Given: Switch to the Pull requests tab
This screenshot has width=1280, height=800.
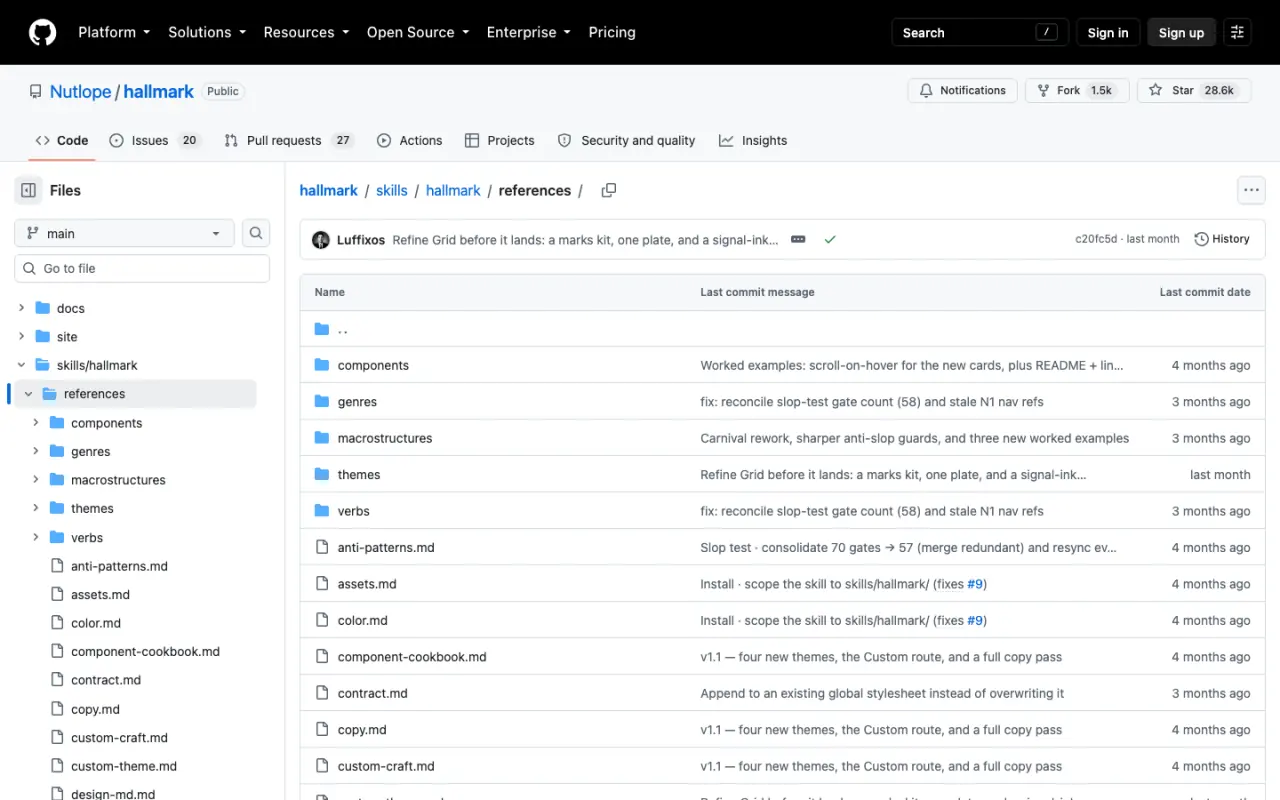Looking at the screenshot, I should 289,140.
